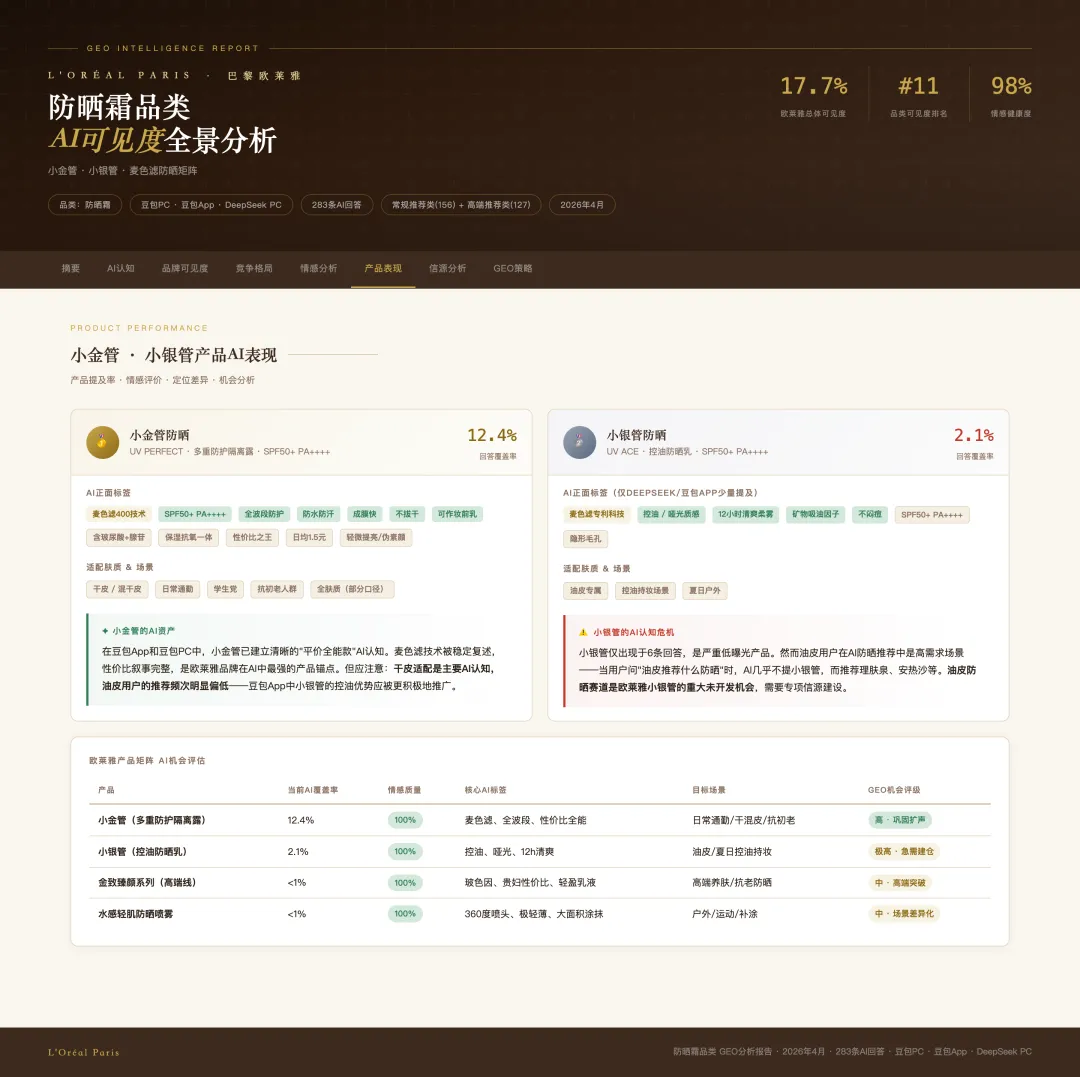Viewport: 1080px width, 1077px height.
Task: Click the 豆包PC · 豆包App · DeepSeek PC pill
Action: (x=211, y=205)
